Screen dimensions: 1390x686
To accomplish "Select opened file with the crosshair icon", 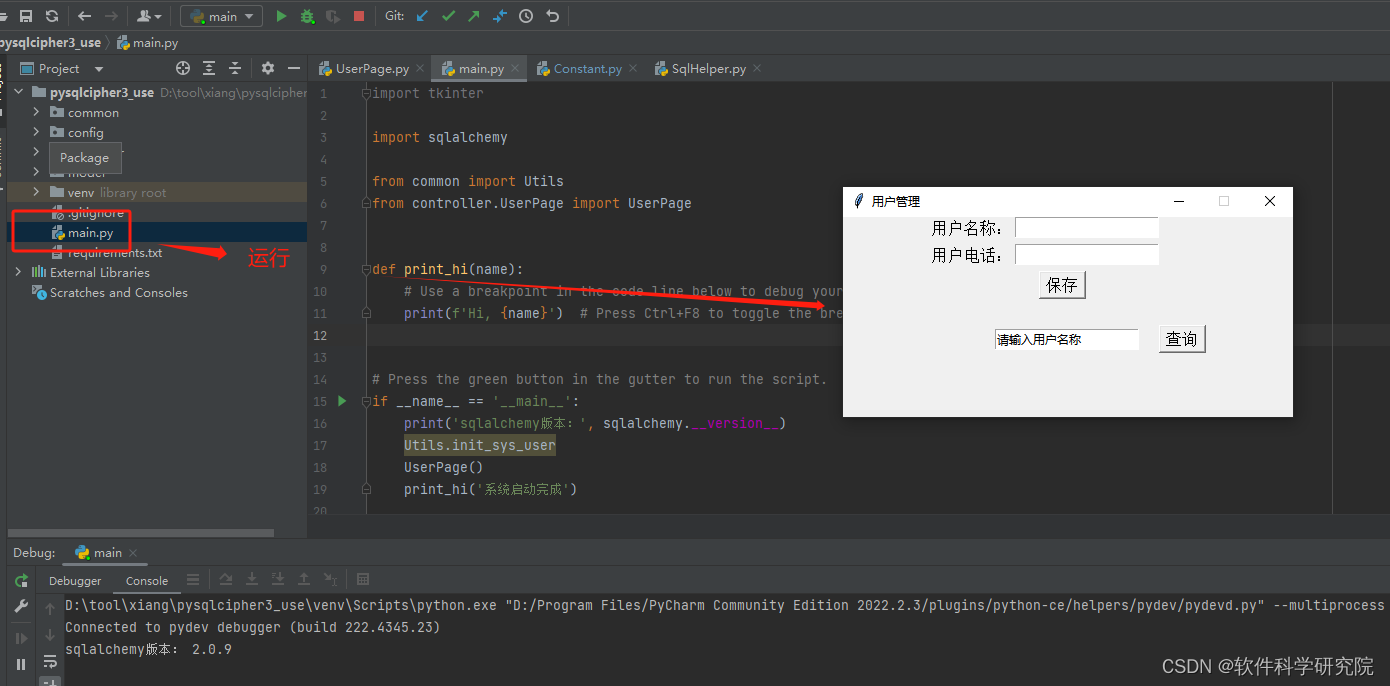I will point(183,68).
